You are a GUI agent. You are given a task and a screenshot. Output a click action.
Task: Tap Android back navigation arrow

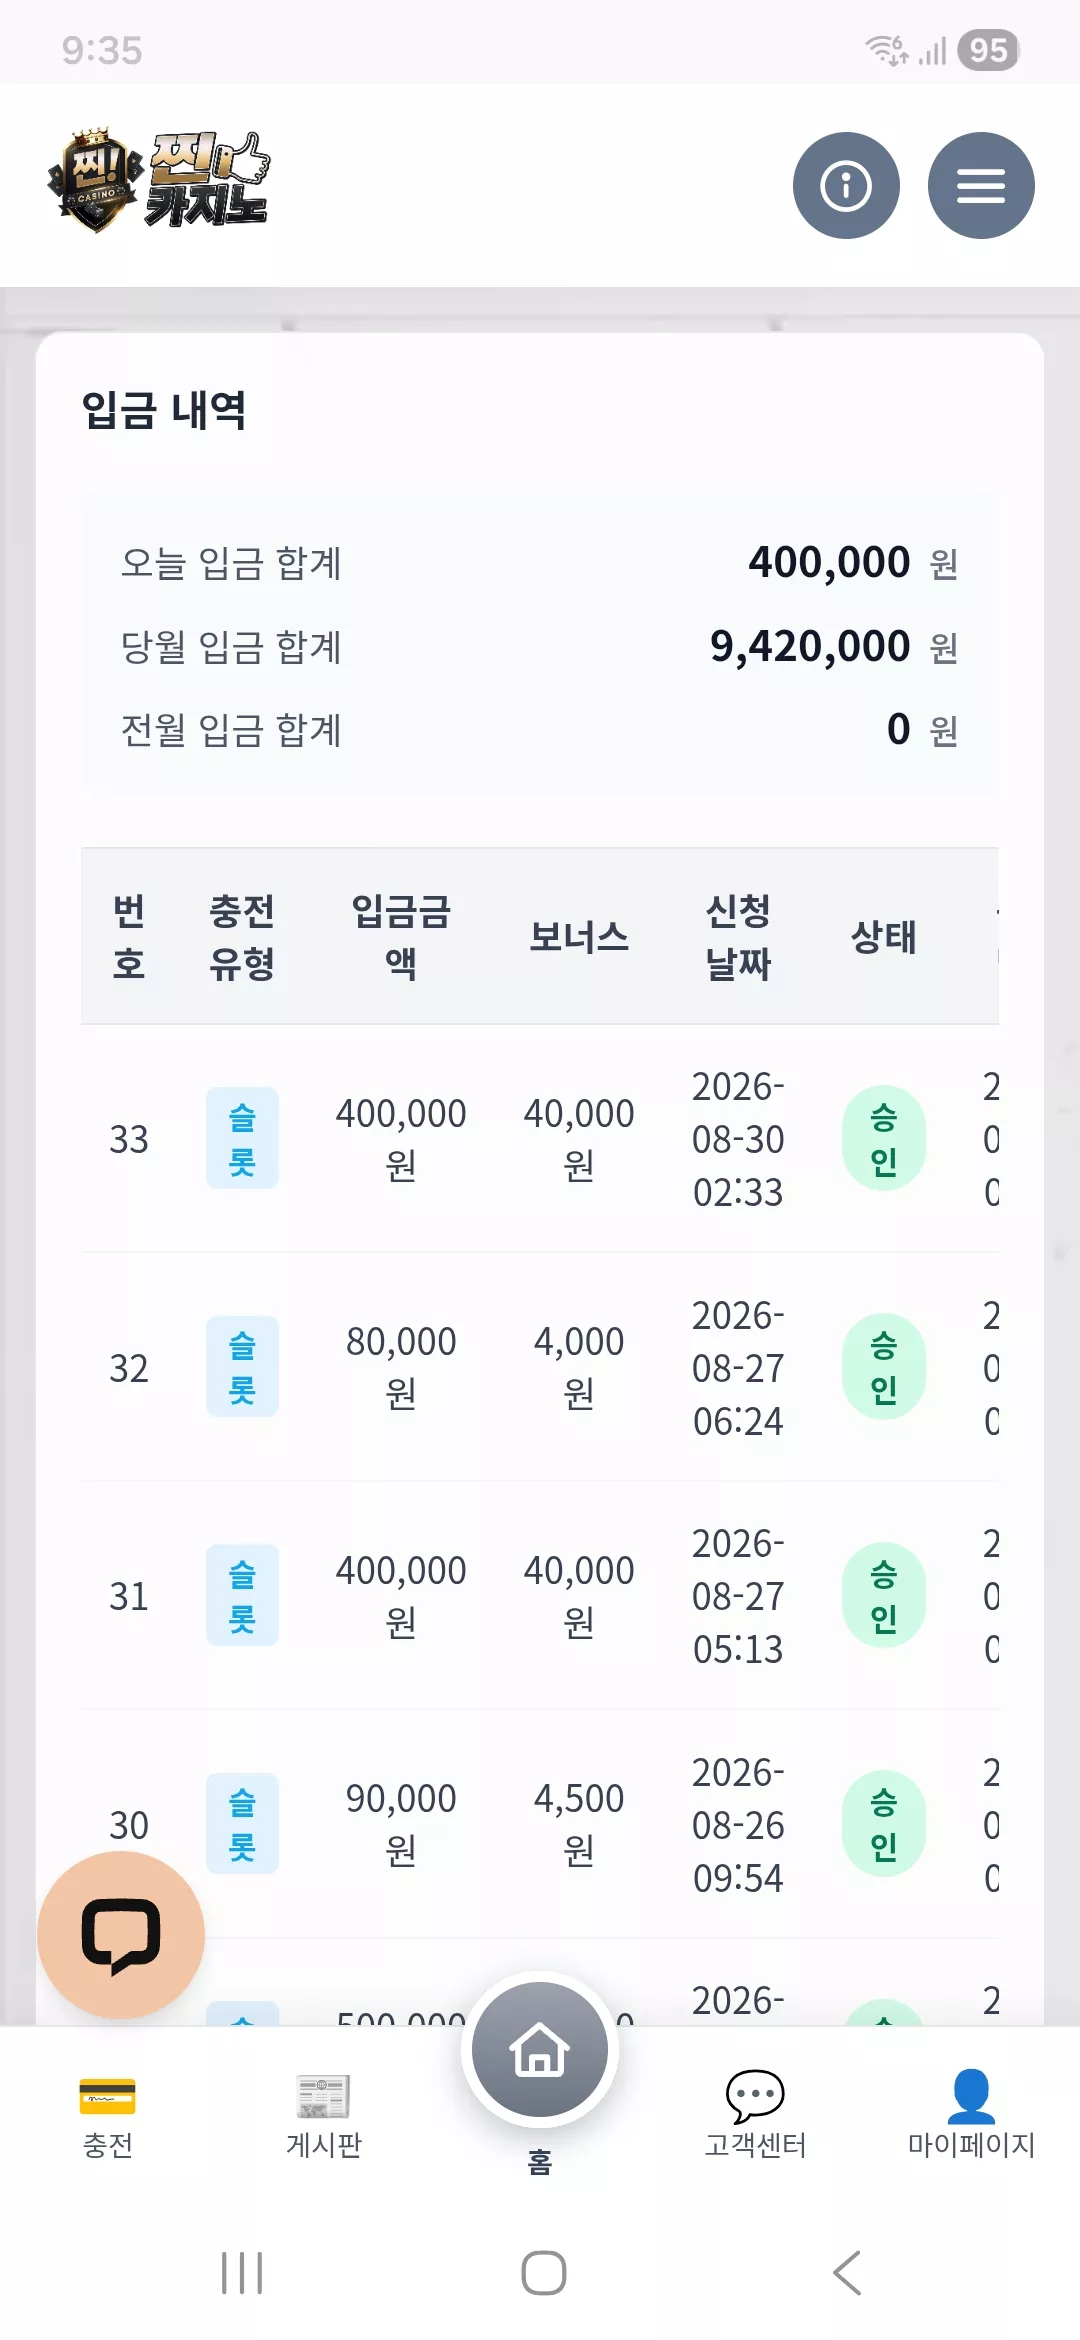tap(847, 2273)
